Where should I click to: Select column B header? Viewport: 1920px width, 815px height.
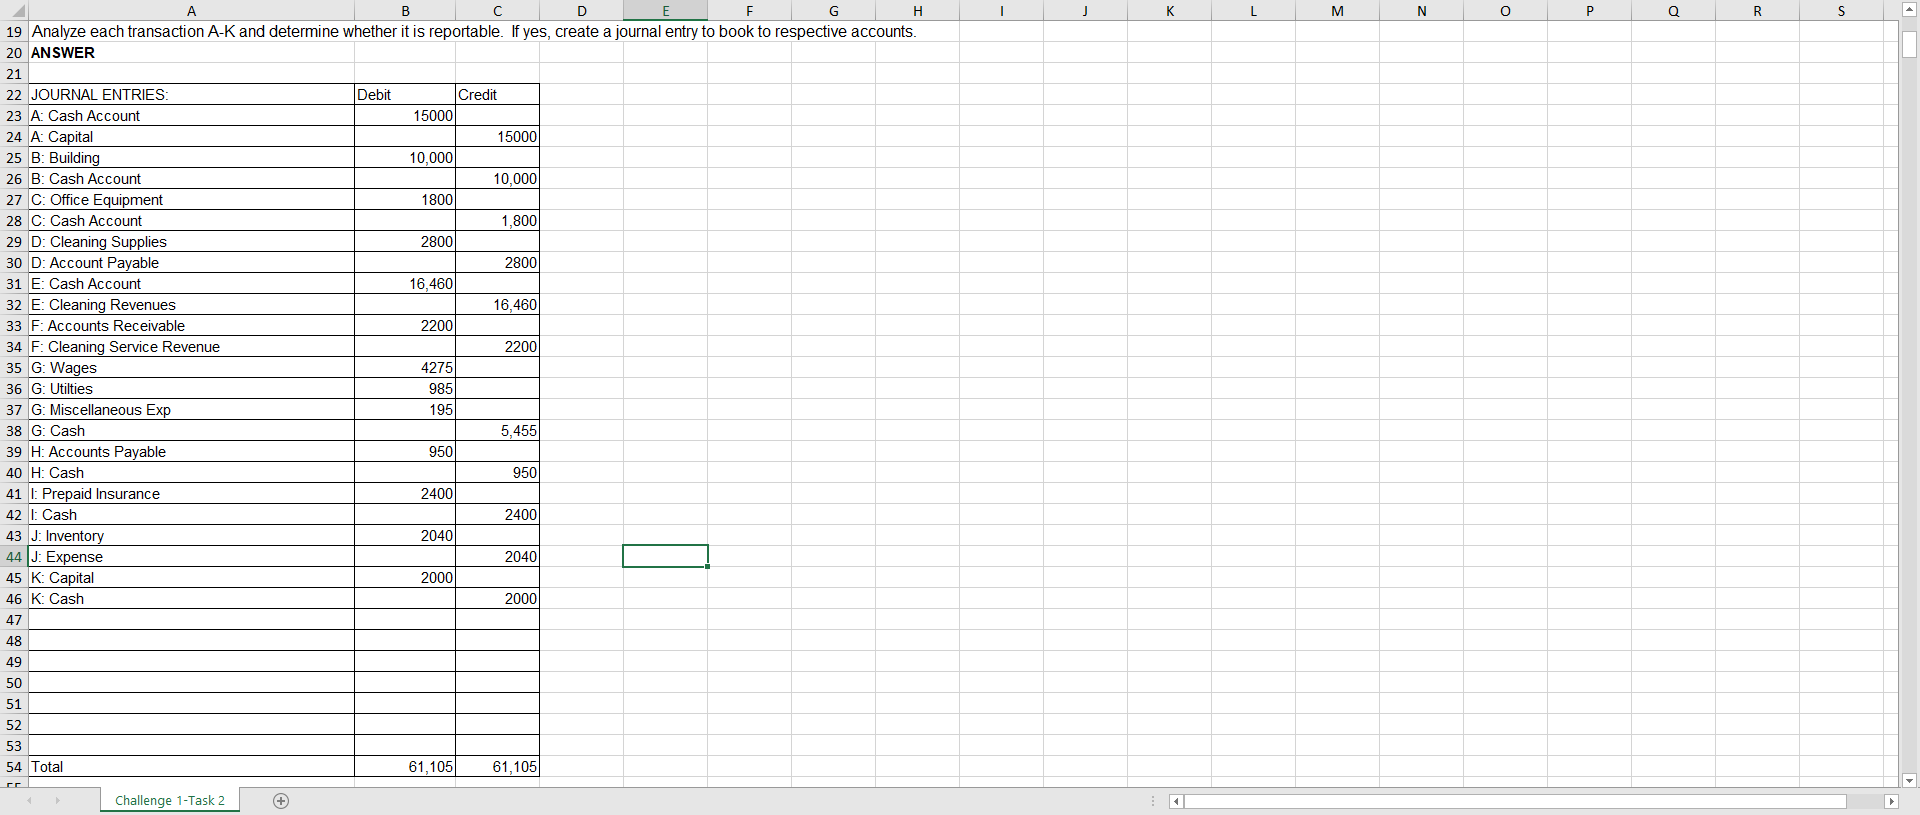(405, 11)
